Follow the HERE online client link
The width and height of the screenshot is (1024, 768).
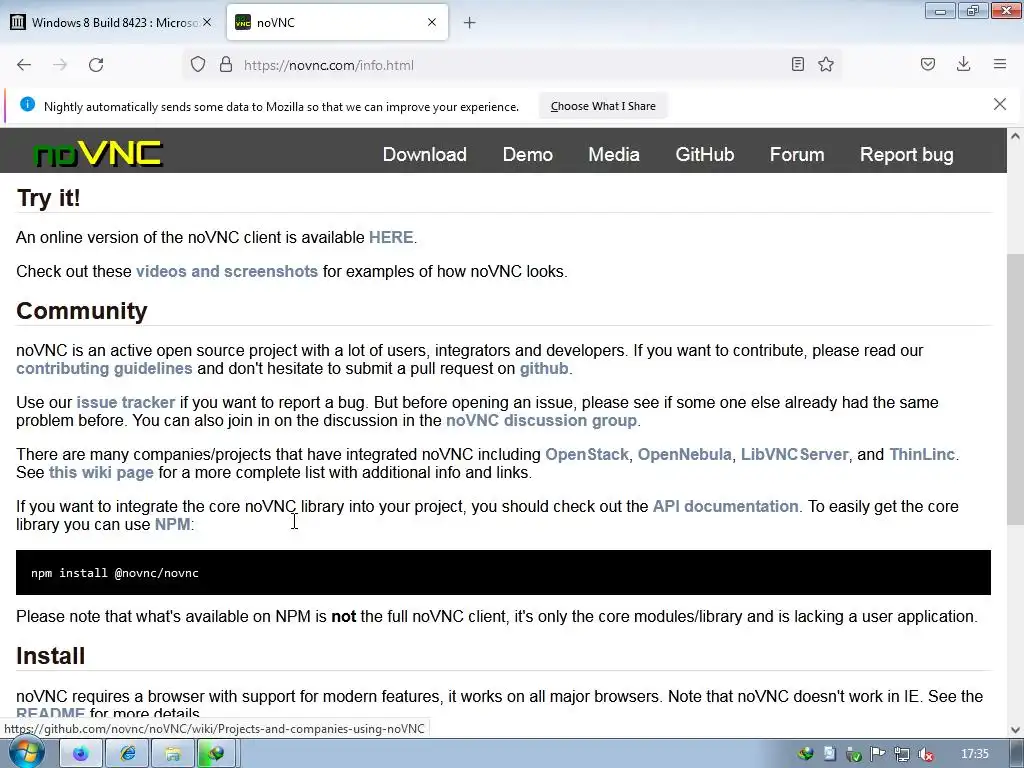[391, 237]
